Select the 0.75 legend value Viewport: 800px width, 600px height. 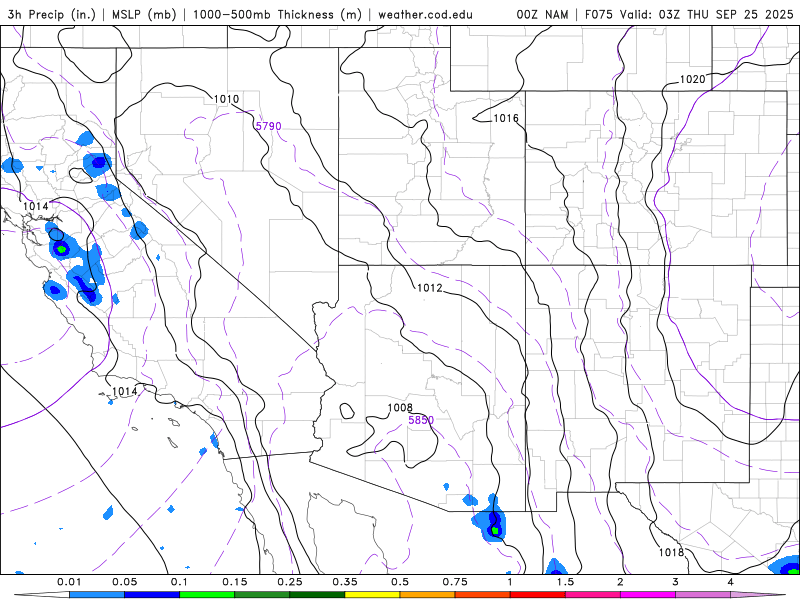click(455, 582)
